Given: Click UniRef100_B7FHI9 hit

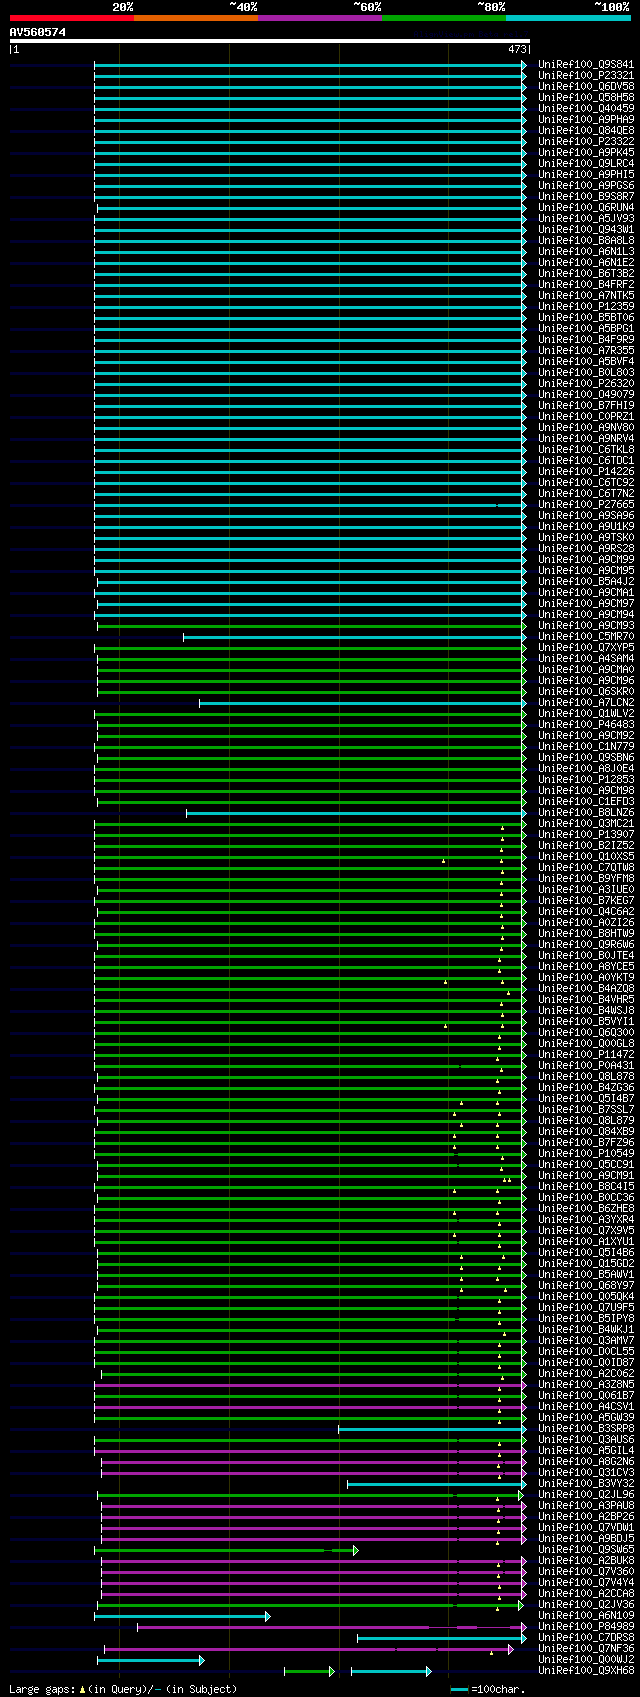Looking at the screenshot, I should coord(586,405).
